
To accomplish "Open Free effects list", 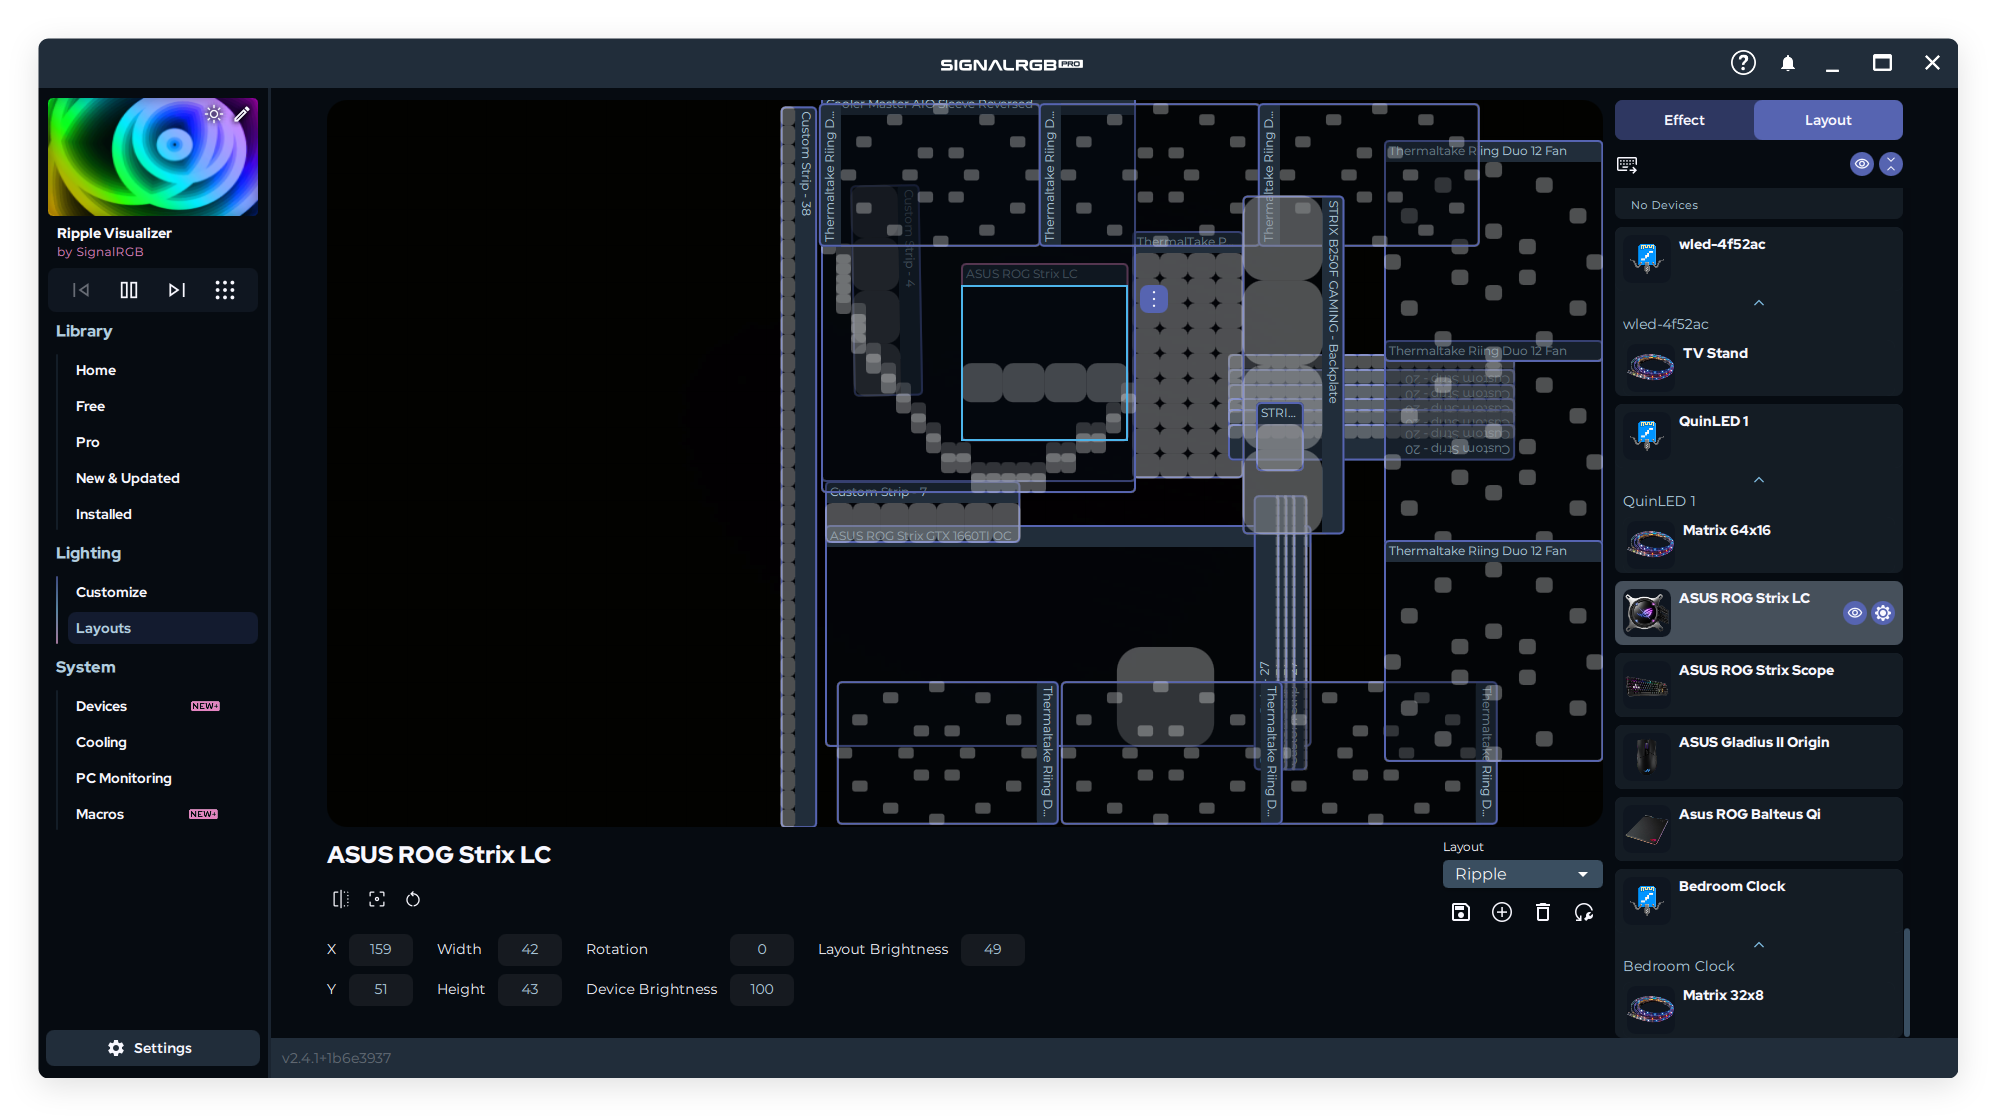I will coord(90,406).
